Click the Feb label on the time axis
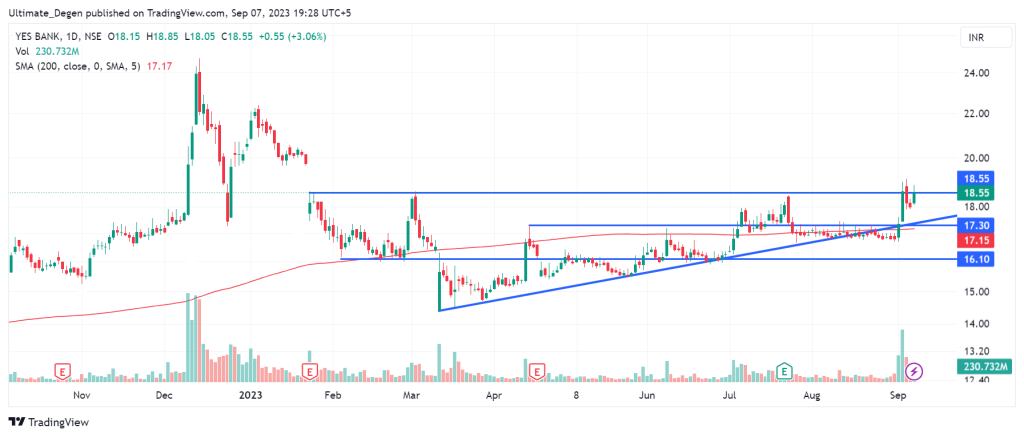The width and height of the screenshot is (1024, 437). coord(333,395)
